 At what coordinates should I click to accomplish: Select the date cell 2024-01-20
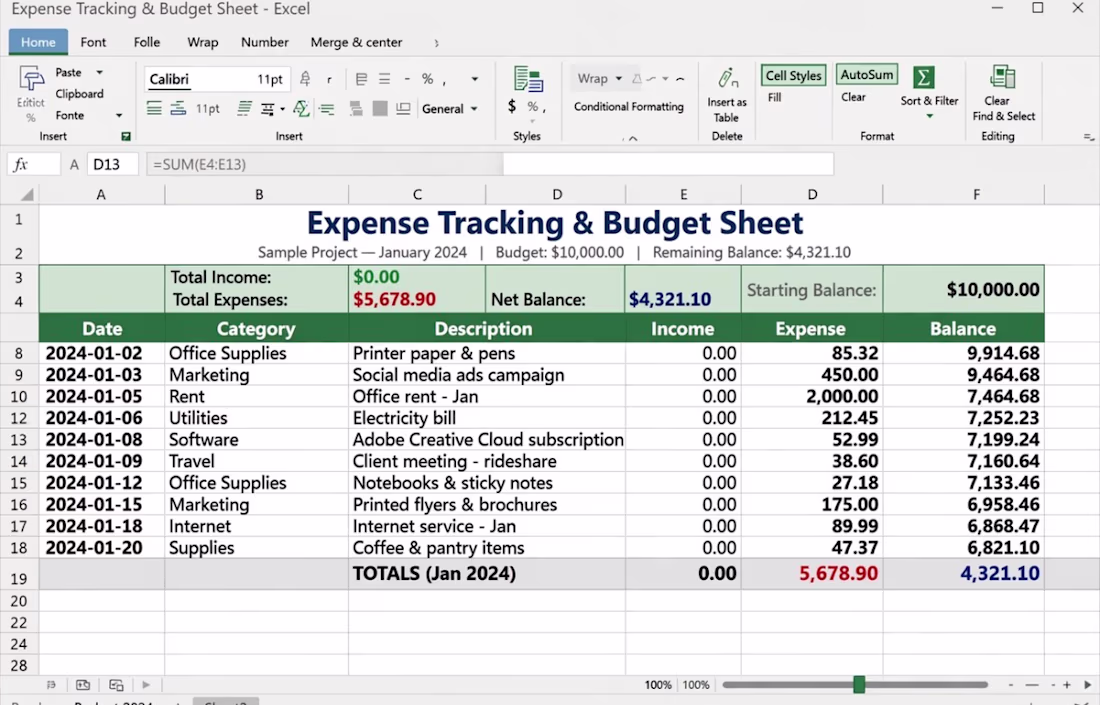(102, 548)
